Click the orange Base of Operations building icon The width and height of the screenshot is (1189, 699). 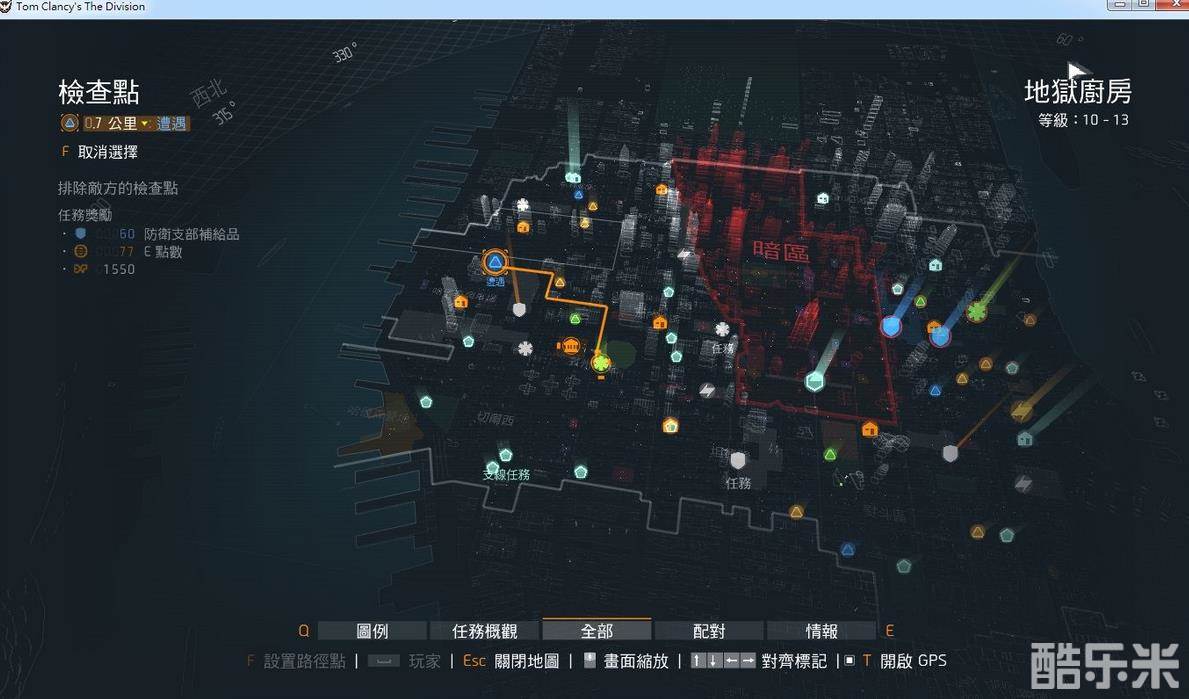(570, 347)
